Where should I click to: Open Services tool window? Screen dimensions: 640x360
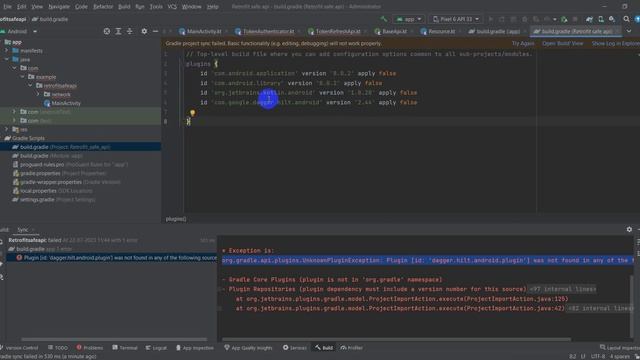pos(294,348)
